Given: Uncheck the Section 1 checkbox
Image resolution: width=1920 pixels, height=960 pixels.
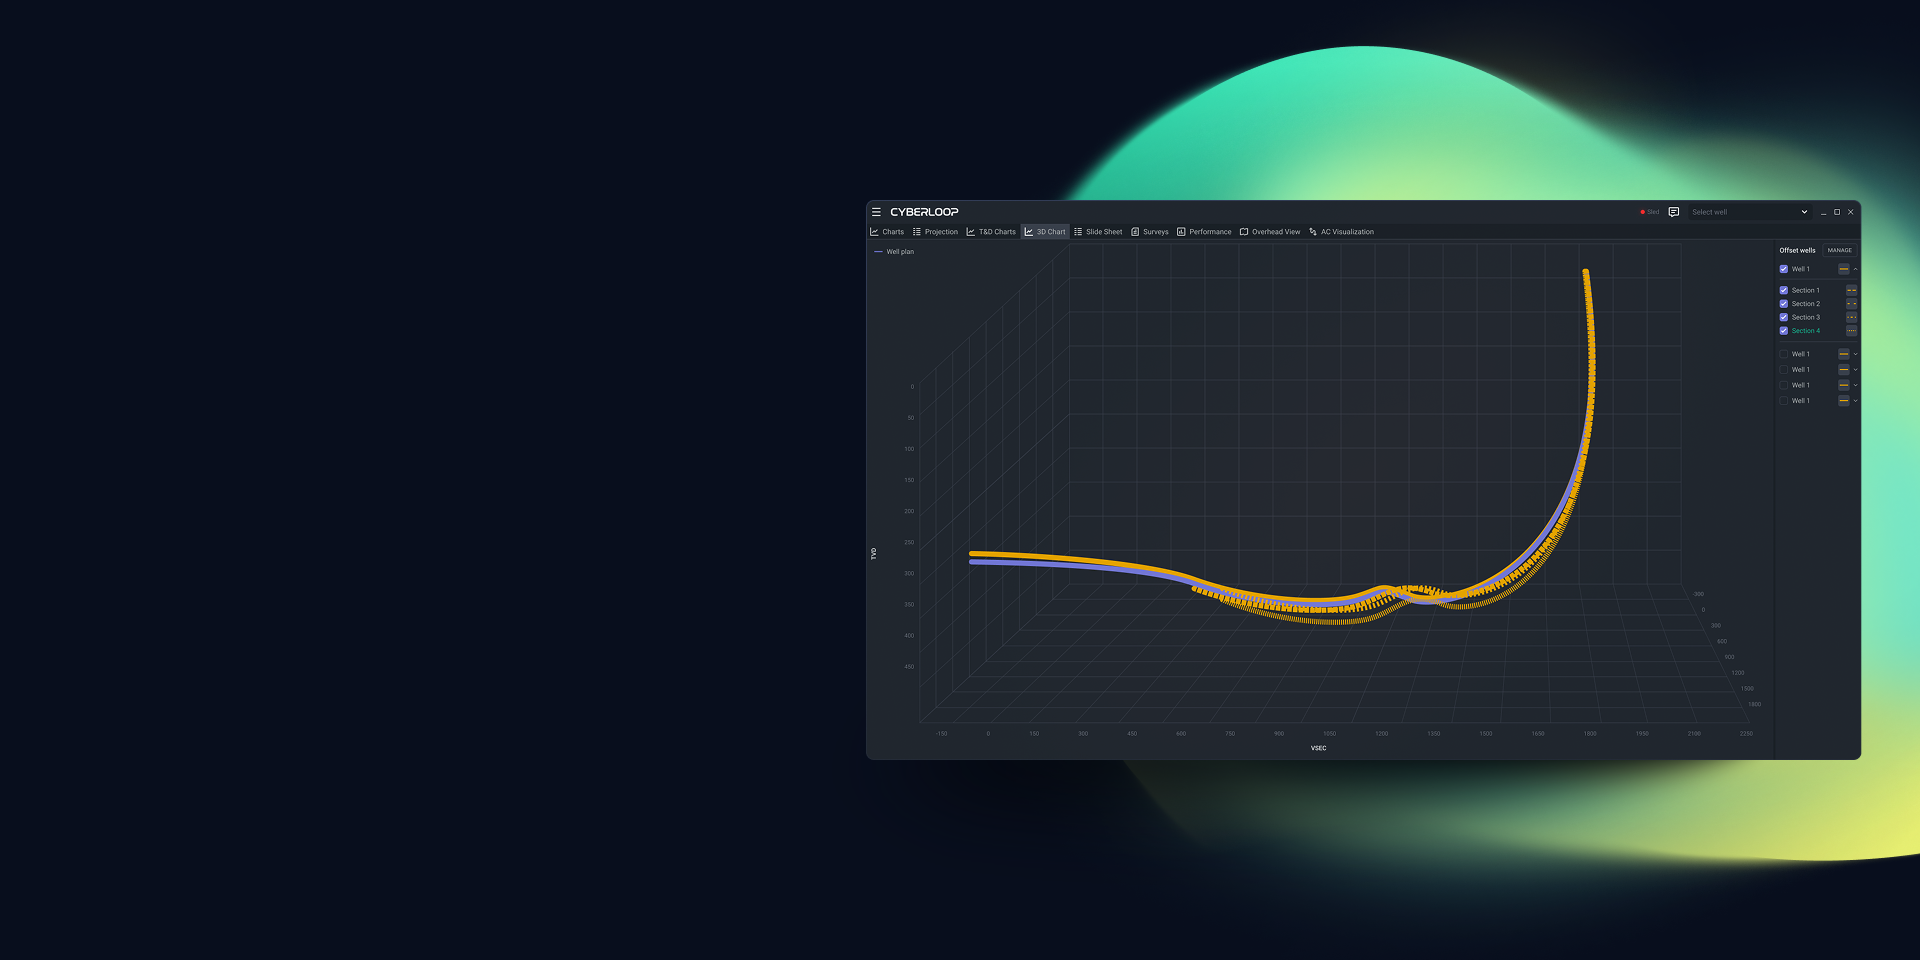Looking at the screenshot, I should 1783,290.
